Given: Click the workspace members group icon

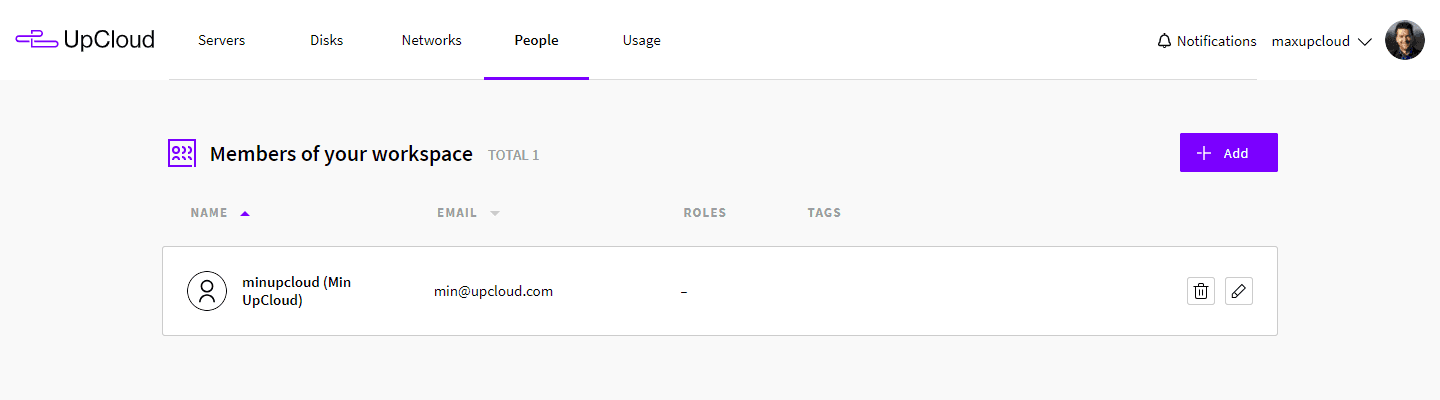Looking at the screenshot, I should pos(181,153).
